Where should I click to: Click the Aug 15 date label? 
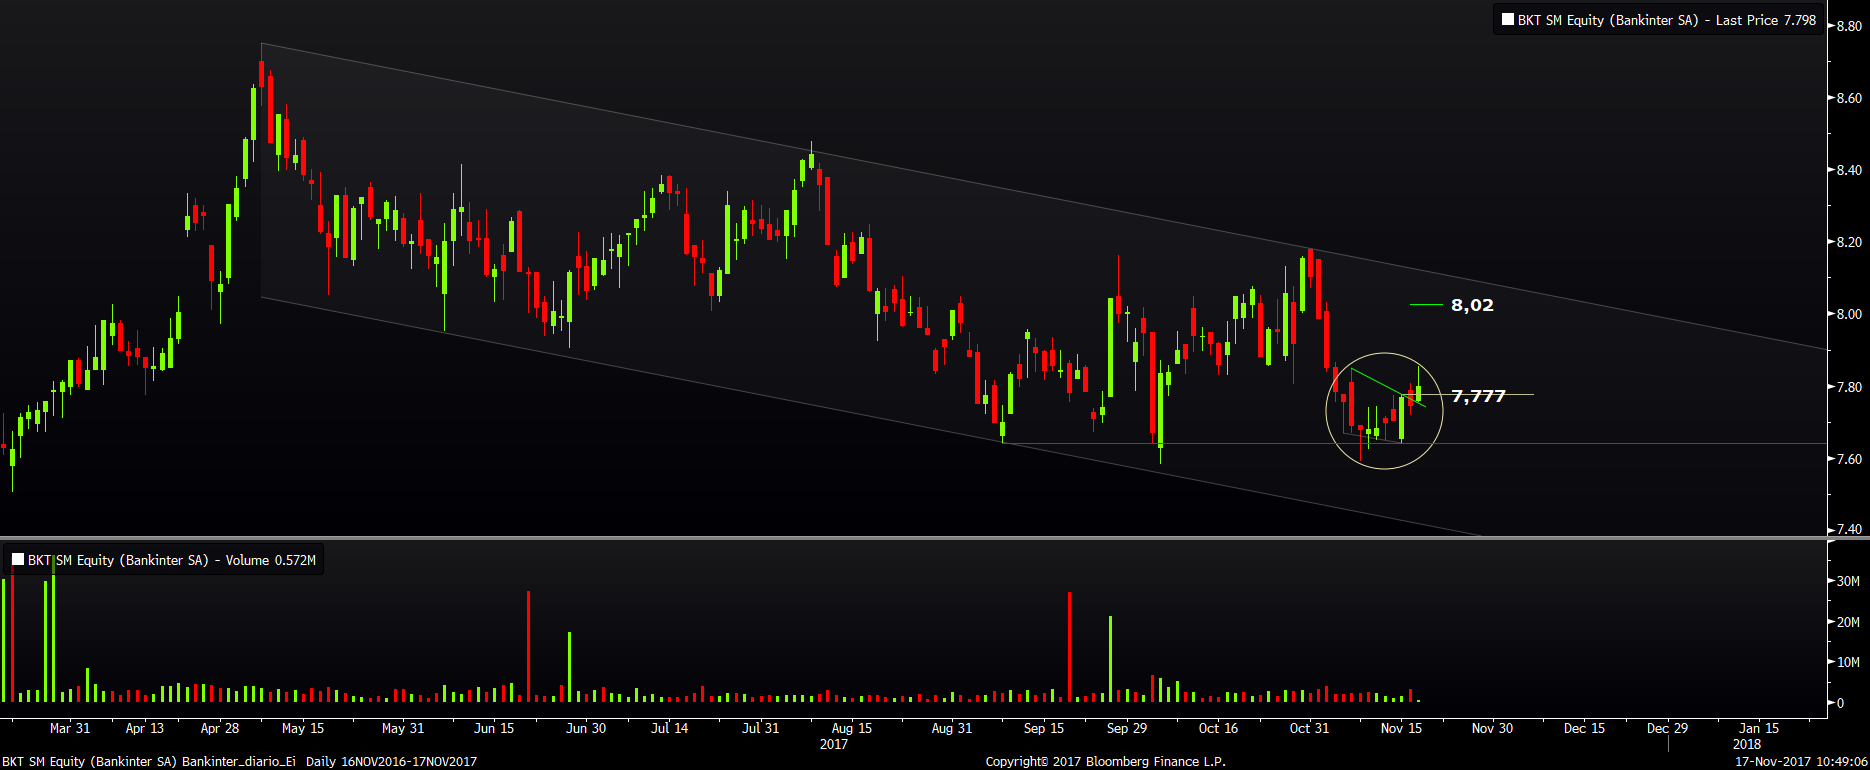(x=852, y=728)
